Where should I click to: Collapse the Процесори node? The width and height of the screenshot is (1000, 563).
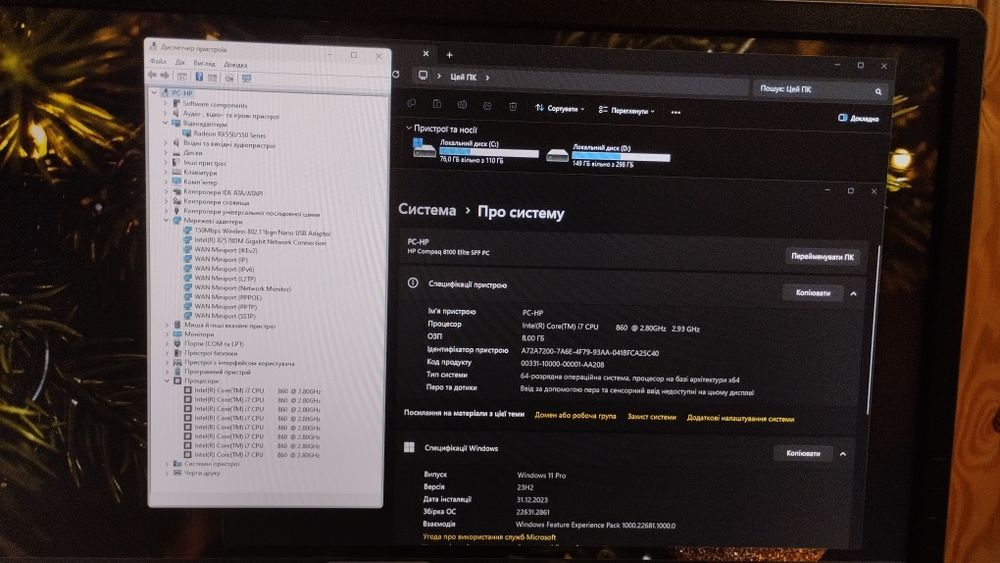pos(167,381)
